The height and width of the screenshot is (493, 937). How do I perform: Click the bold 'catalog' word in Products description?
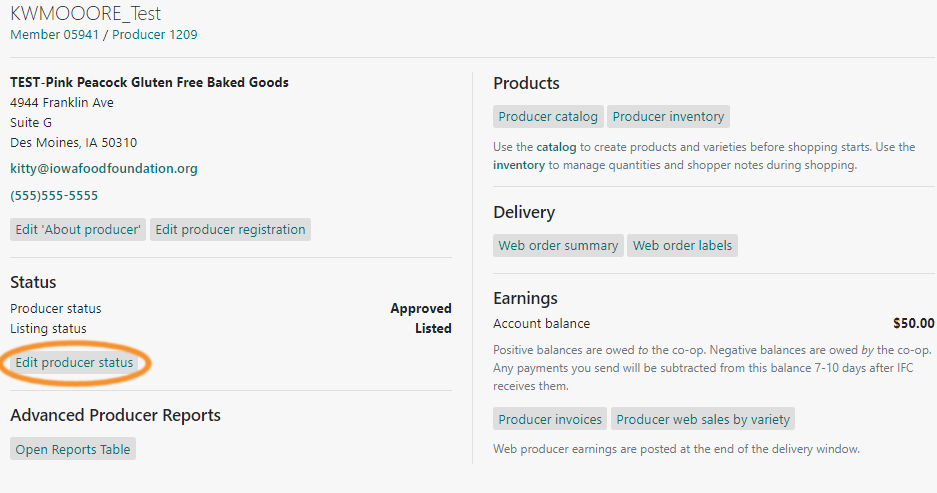pos(556,147)
